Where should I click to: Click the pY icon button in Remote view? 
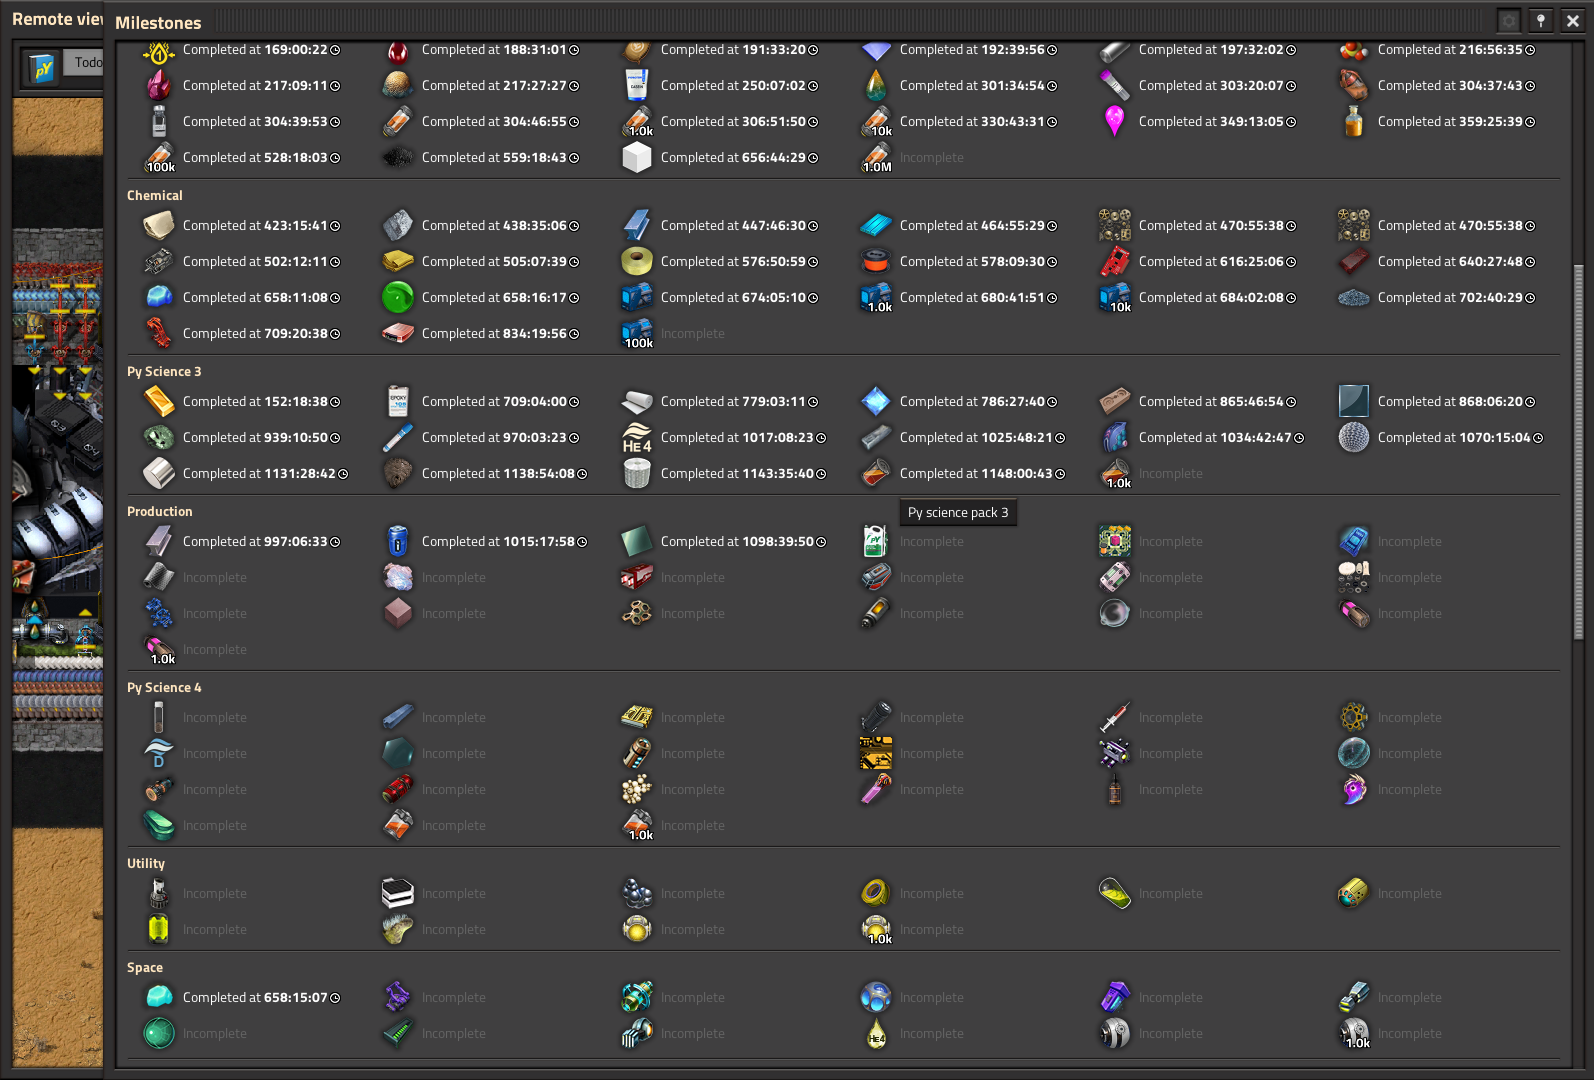pos(42,67)
